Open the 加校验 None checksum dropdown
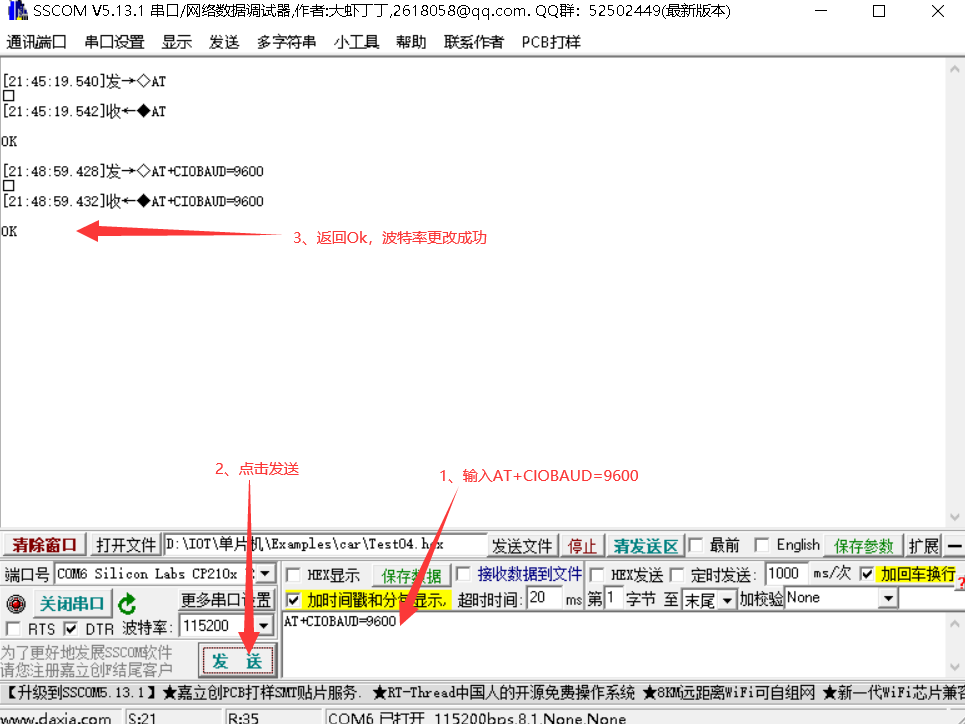The height and width of the screenshot is (724, 965). 888,598
